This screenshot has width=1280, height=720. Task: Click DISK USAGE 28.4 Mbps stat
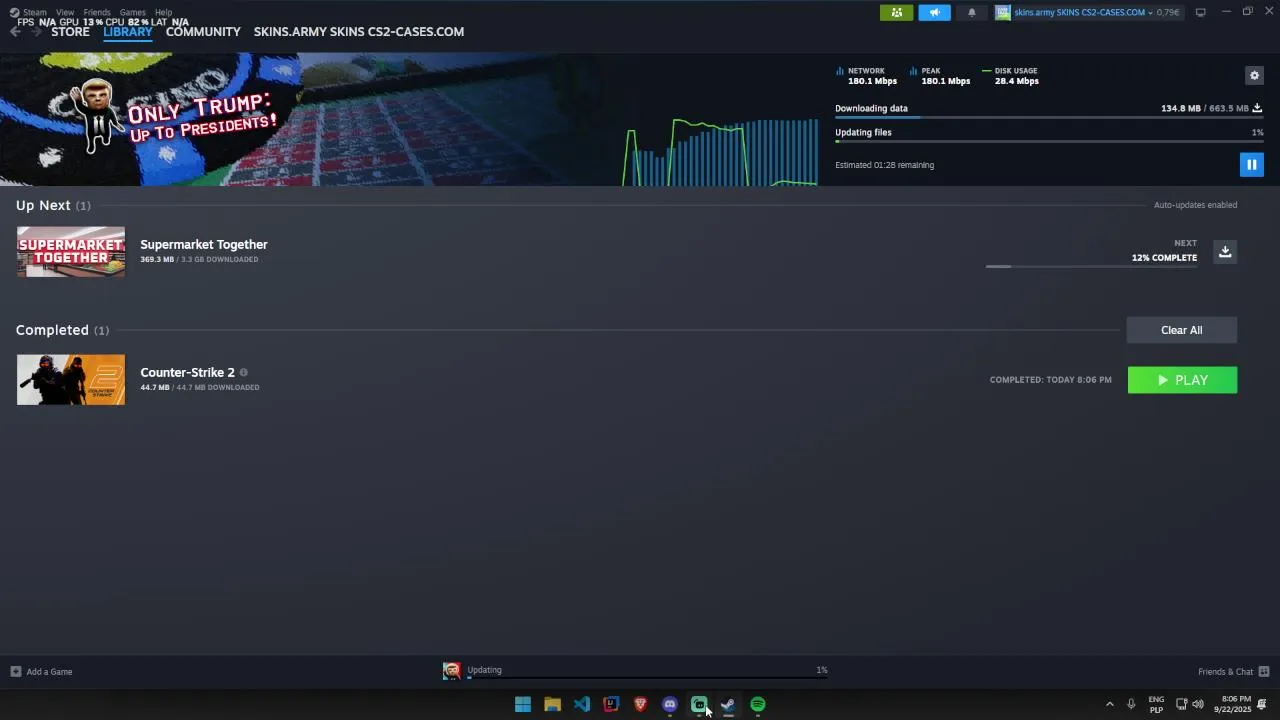1011,76
